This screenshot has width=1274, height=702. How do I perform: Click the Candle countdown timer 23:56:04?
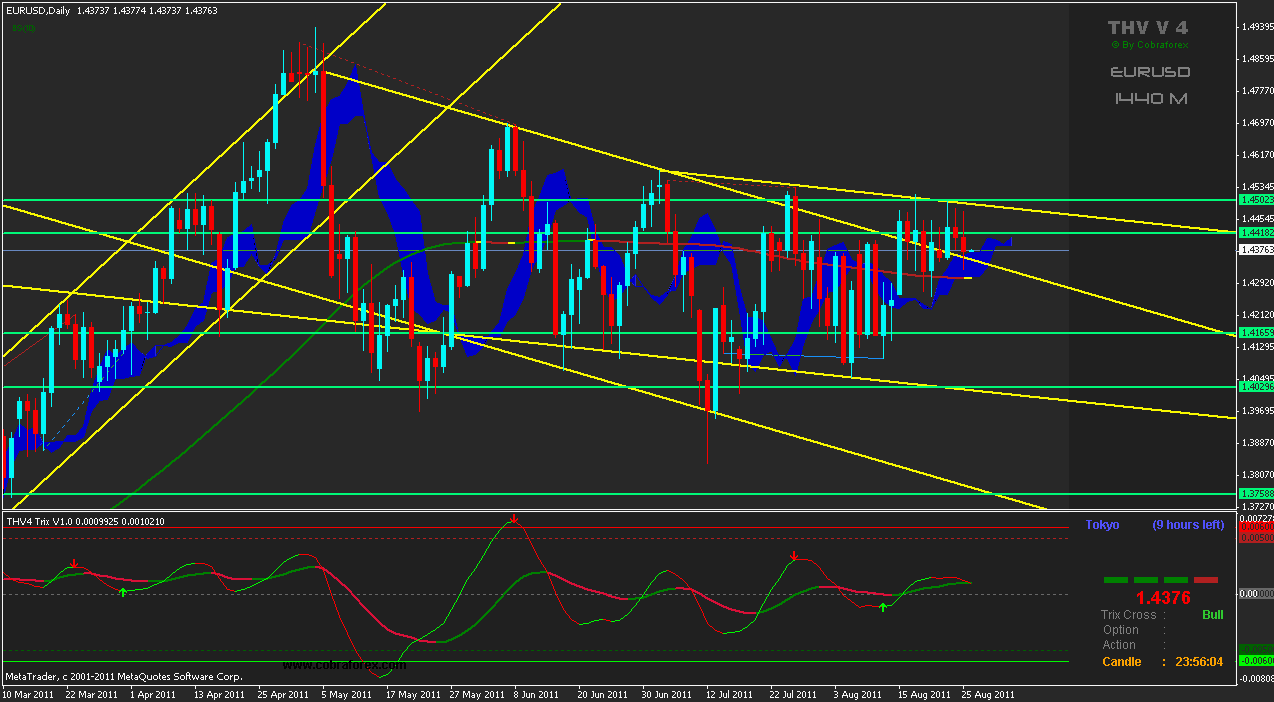1198,662
